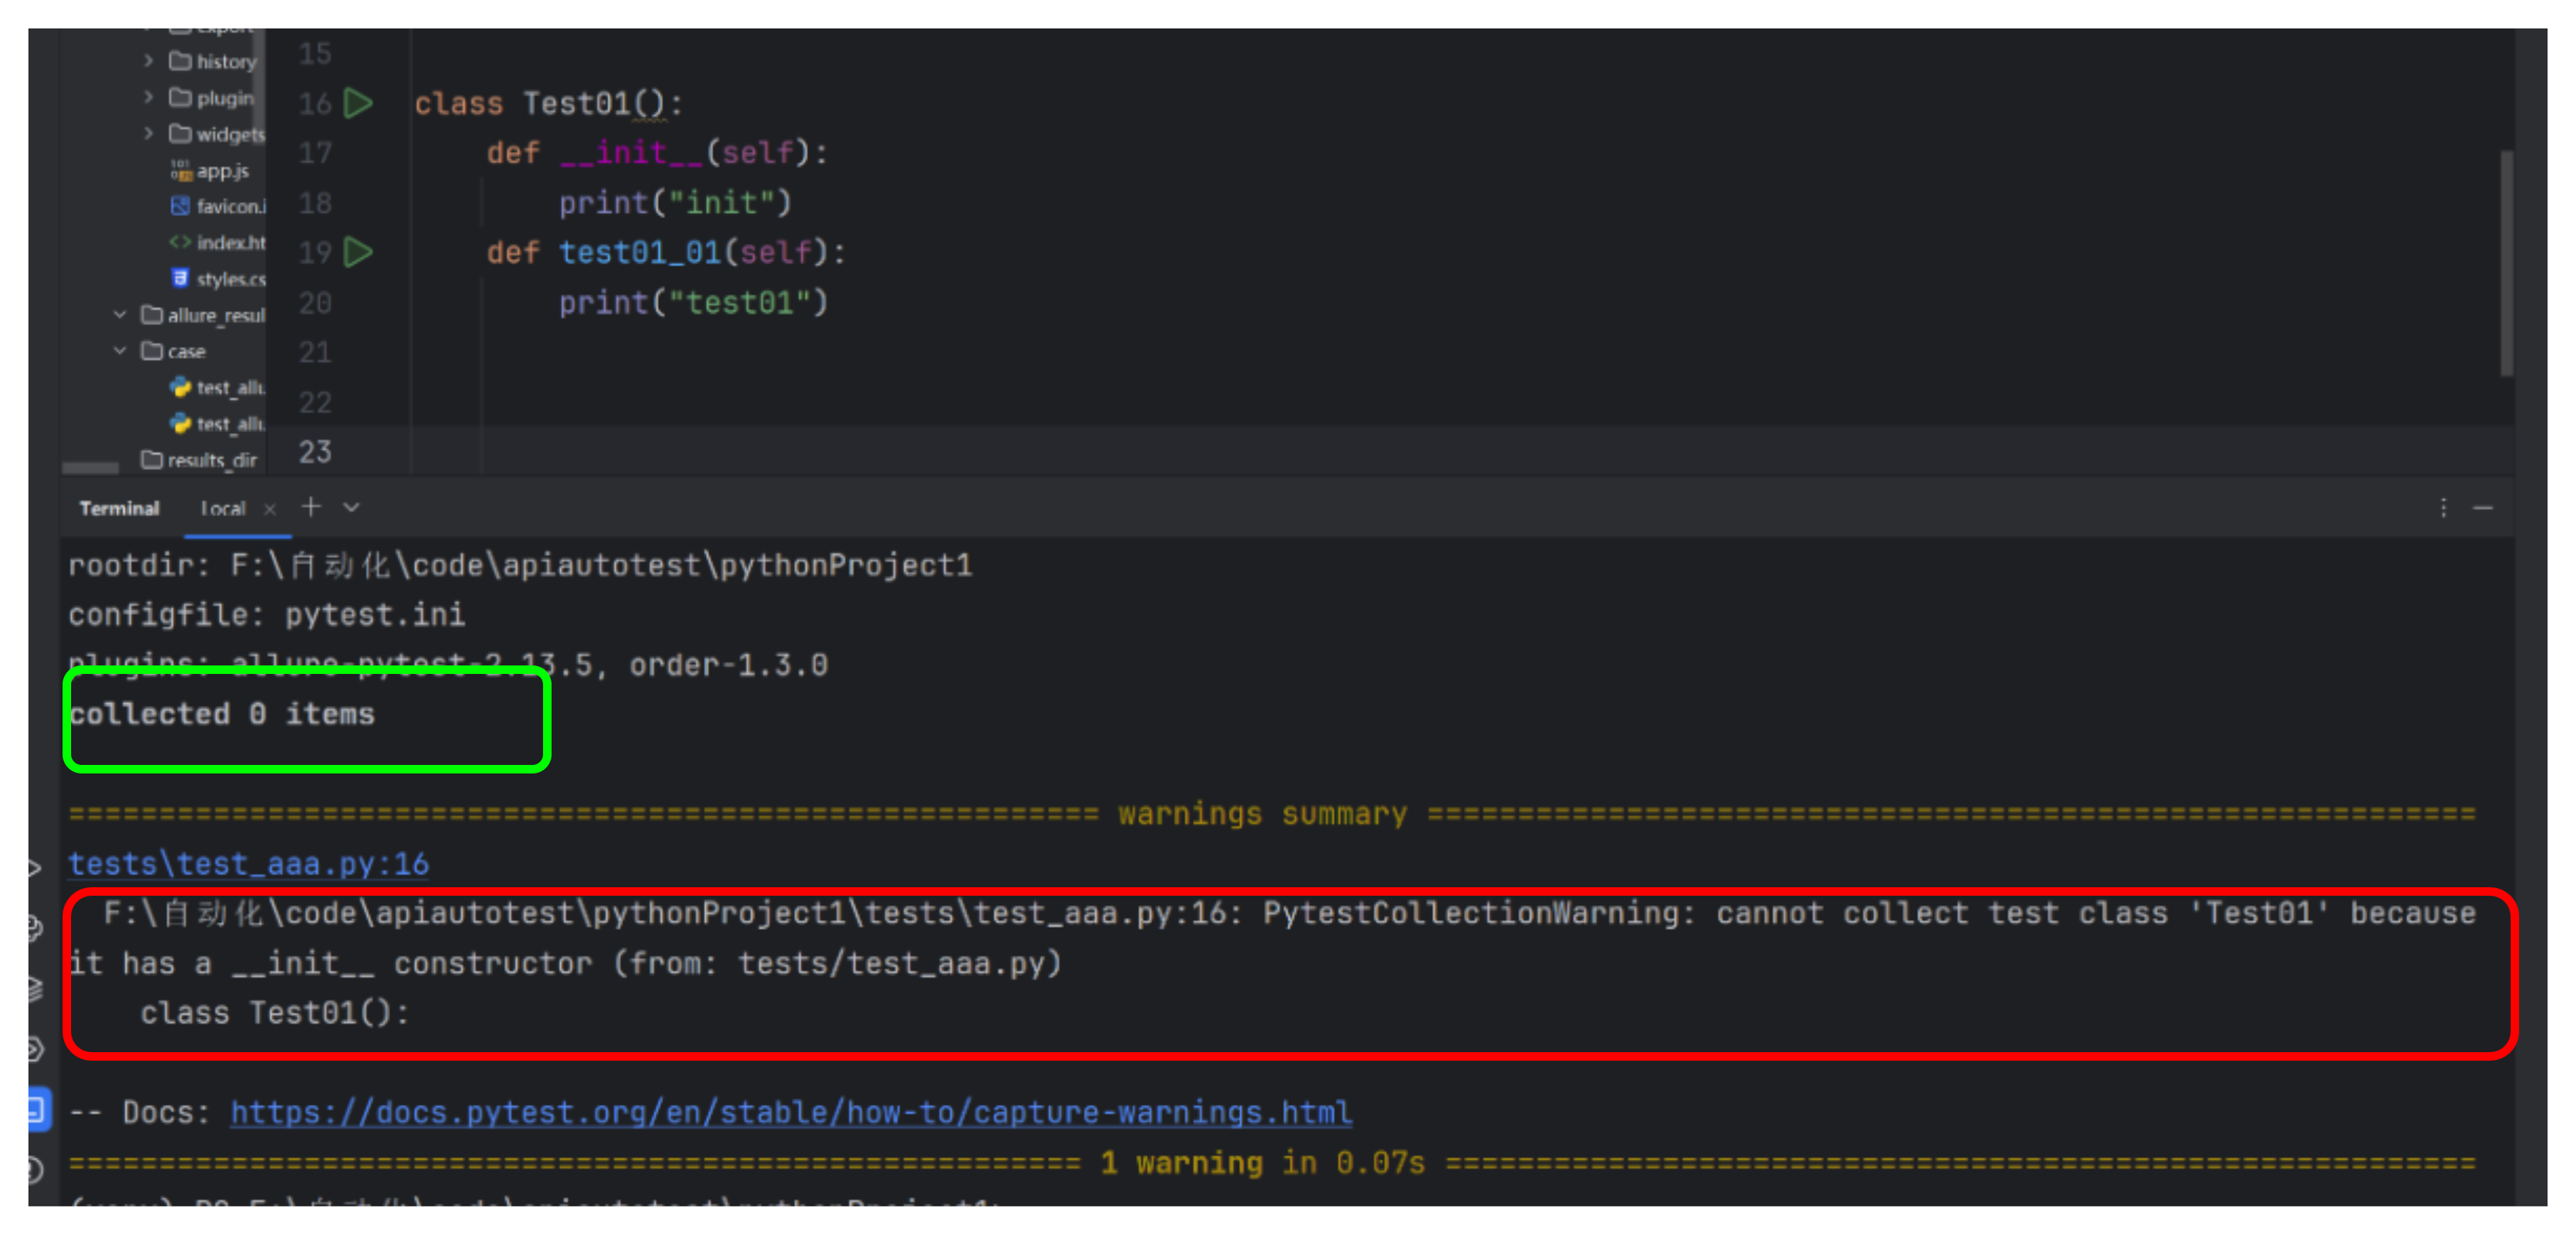Screen dimensions: 2576x1237
Task: Close the Local terminal tab
Action: click(269, 509)
